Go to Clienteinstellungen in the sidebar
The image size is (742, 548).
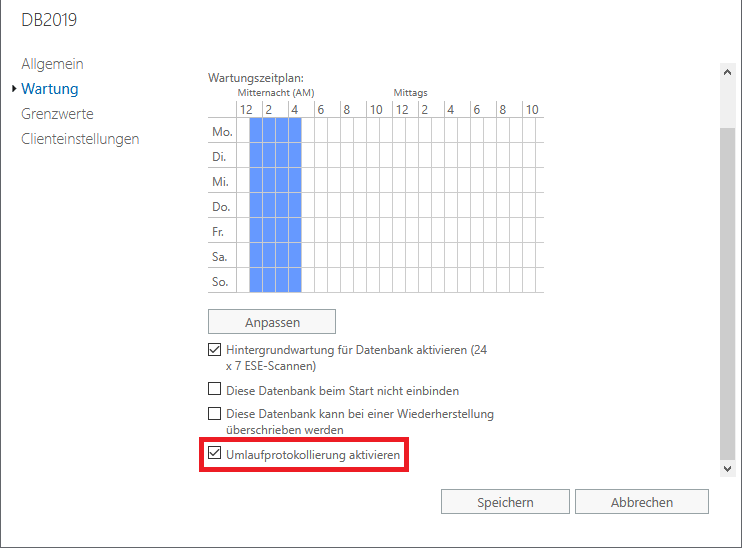80,139
